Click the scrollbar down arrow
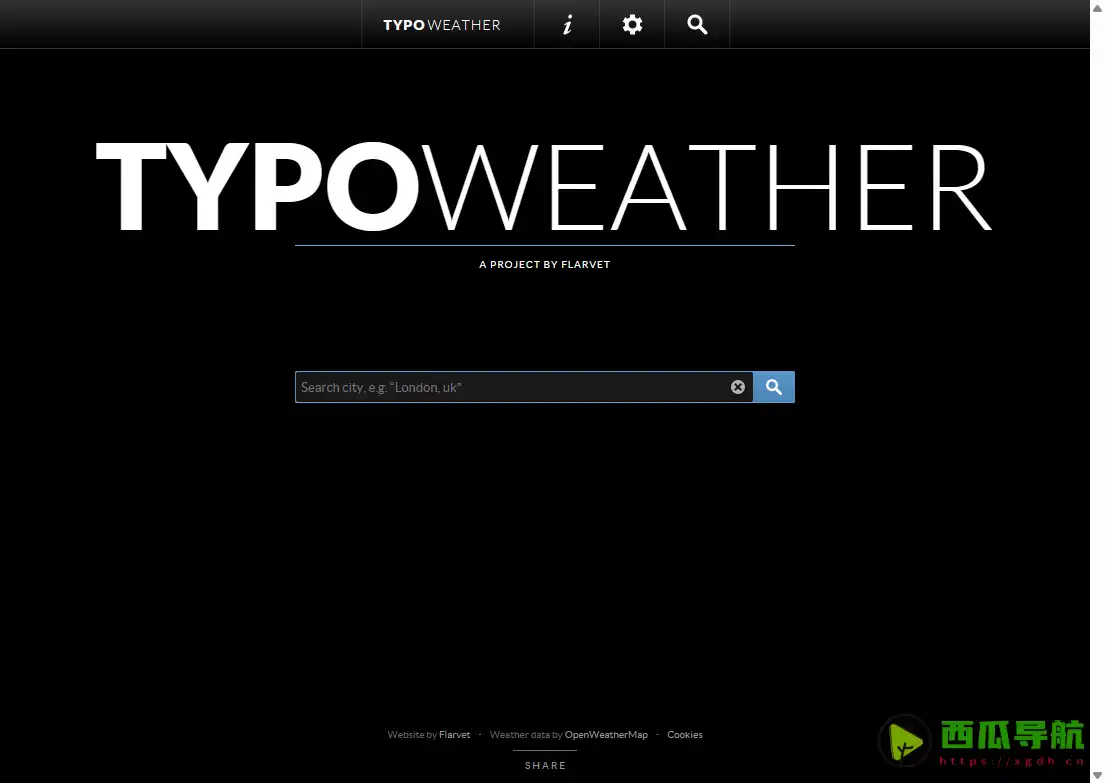This screenshot has width=1105, height=783. tap(1098, 775)
